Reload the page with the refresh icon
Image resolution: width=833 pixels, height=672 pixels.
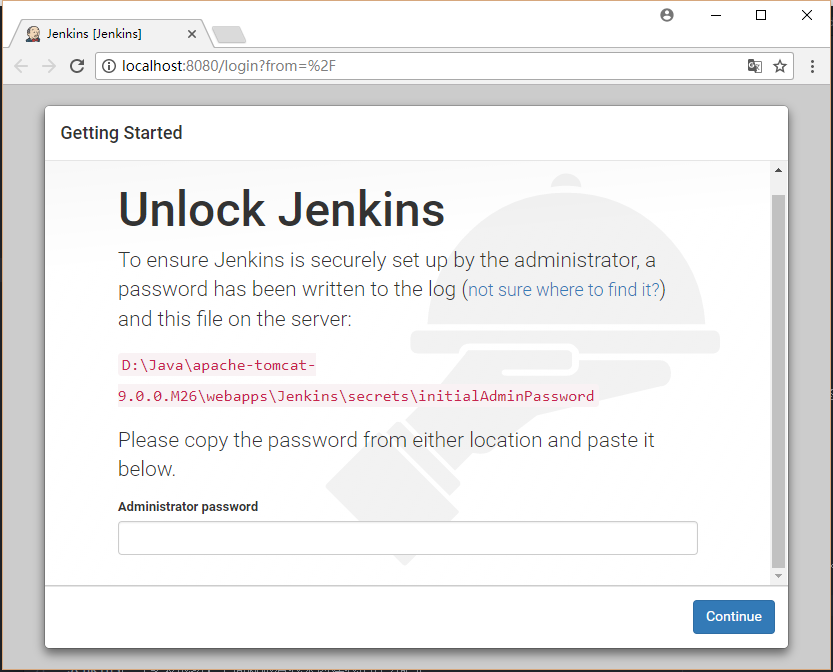(x=78, y=66)
